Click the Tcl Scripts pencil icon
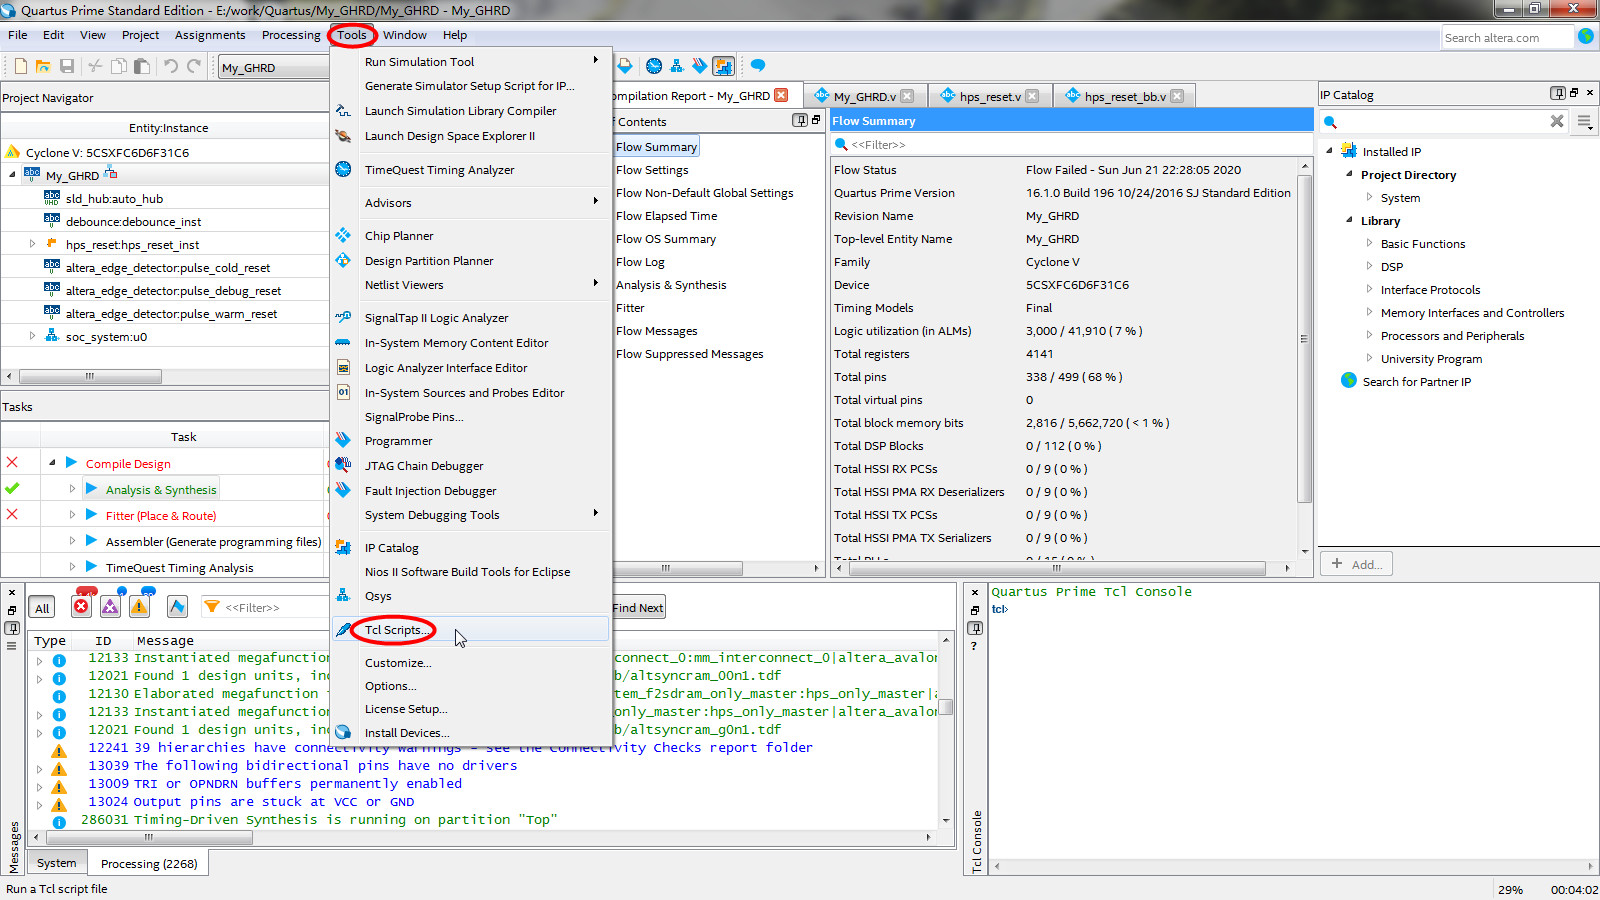Image resolution: width=1600 pixels, height=900 pixels. click(x=343, y=629)
